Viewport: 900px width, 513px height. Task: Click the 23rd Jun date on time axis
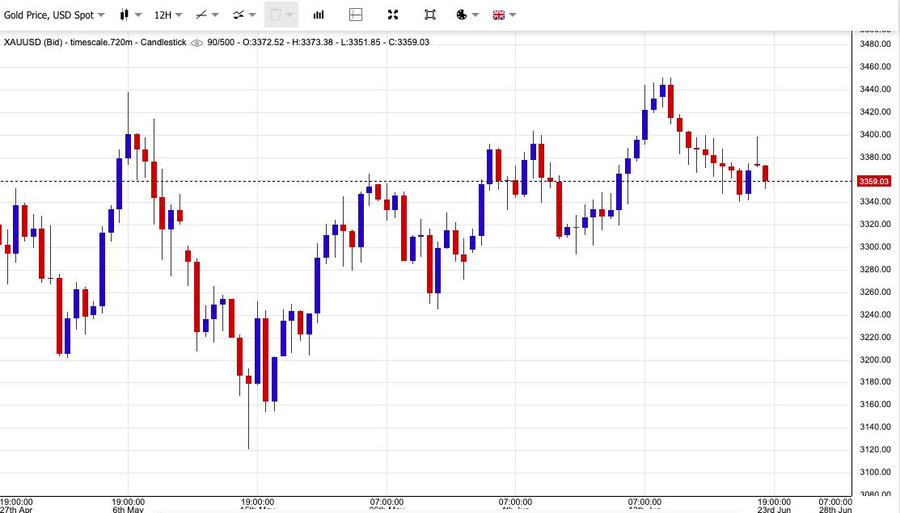774,508
